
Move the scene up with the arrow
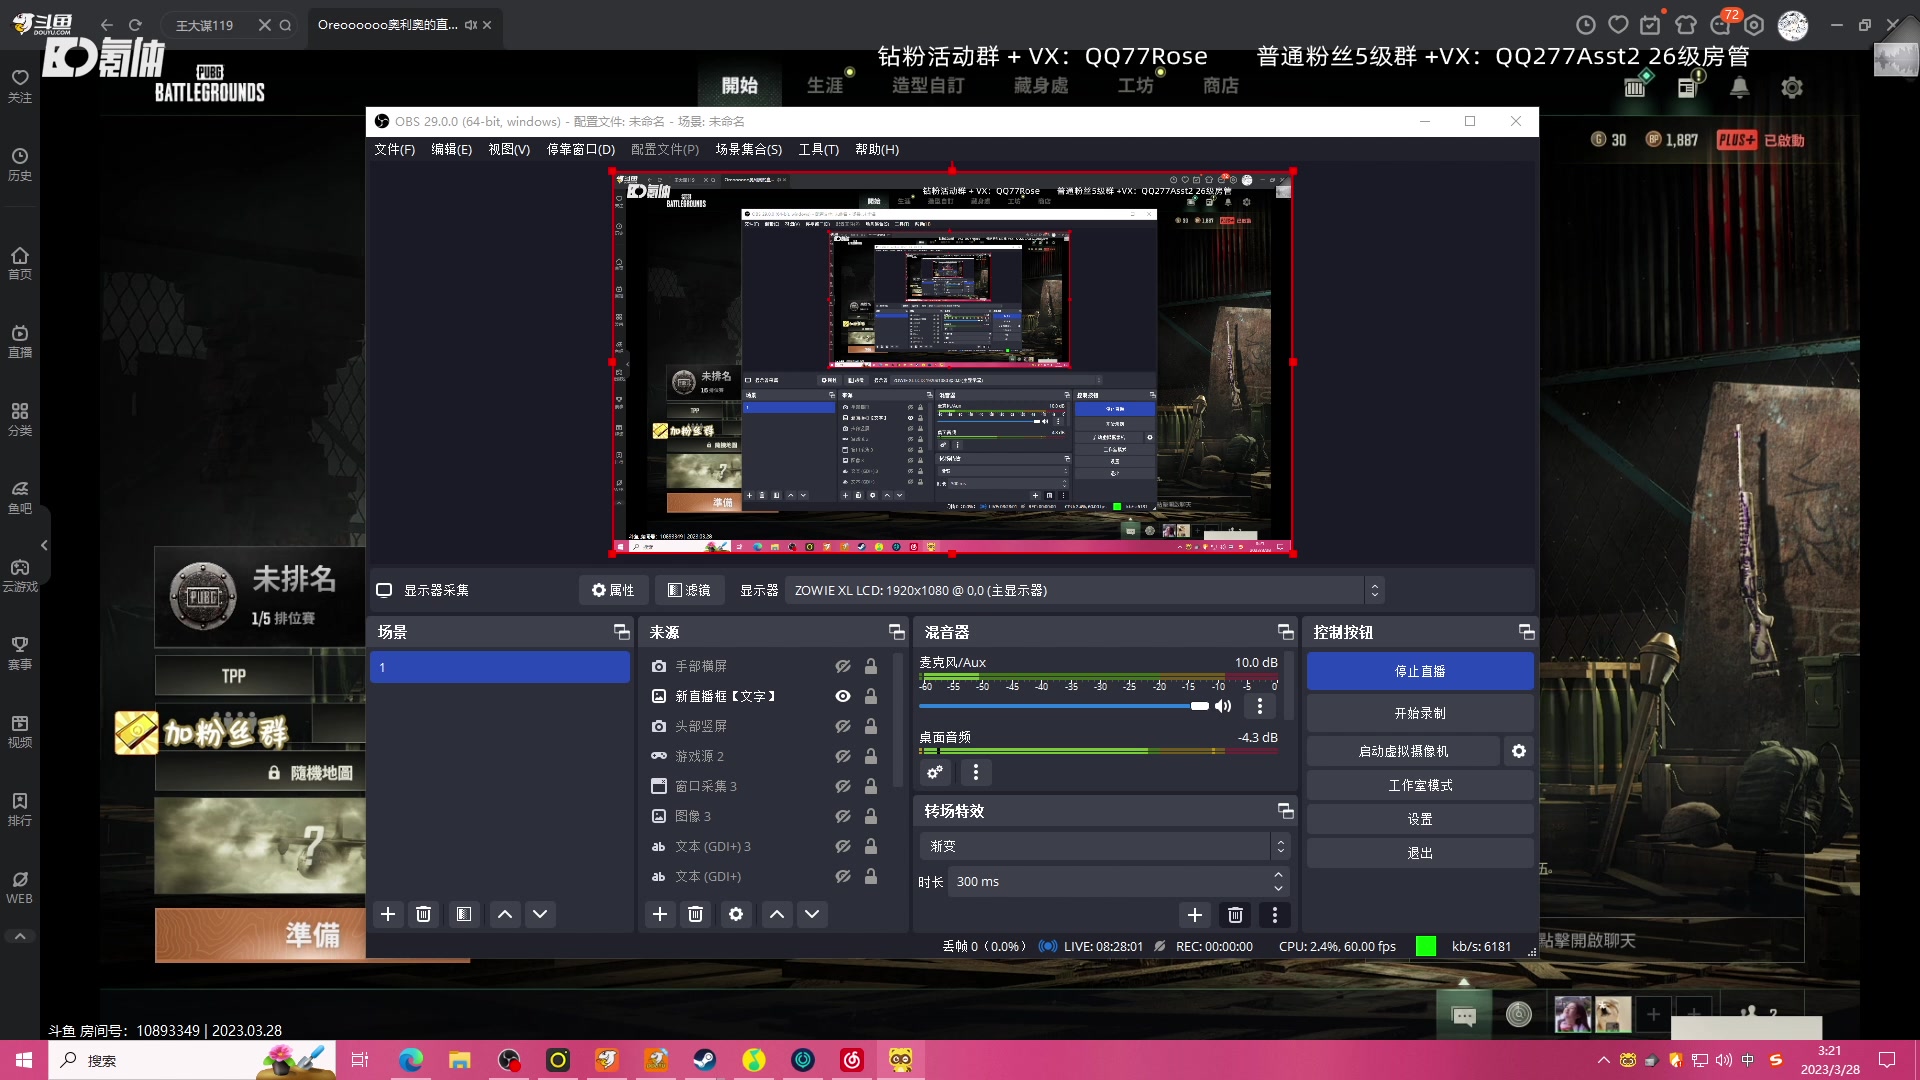(505, 914)
